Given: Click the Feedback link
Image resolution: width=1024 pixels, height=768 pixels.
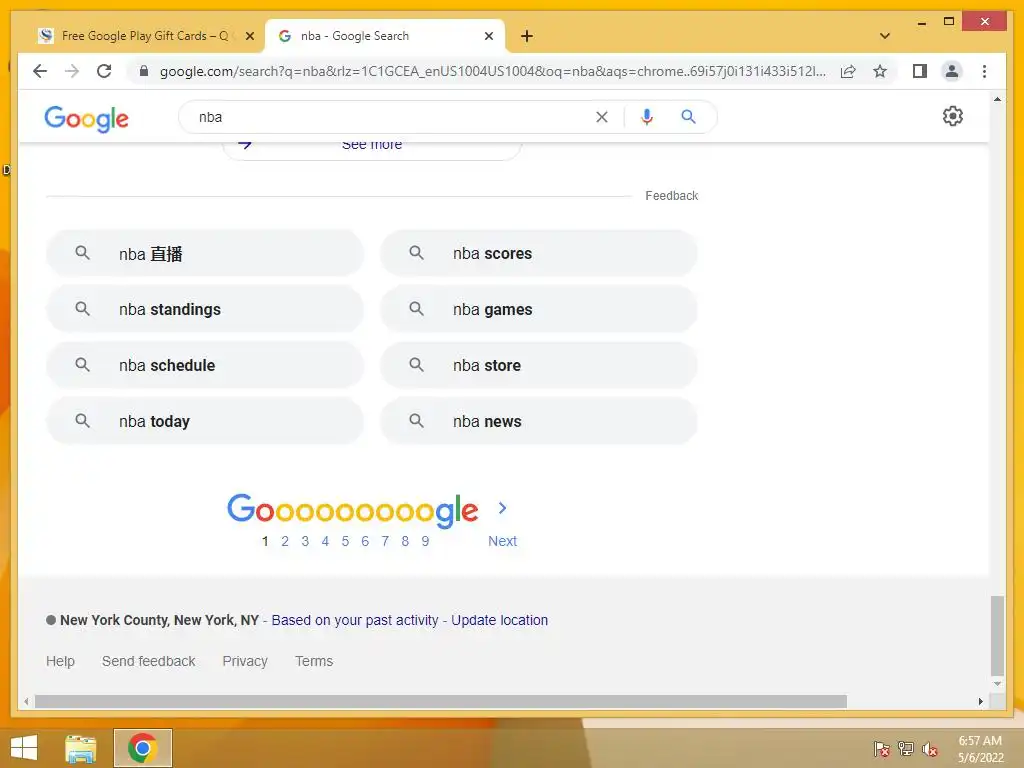Looking at the screenshot, I should point(671,196).
